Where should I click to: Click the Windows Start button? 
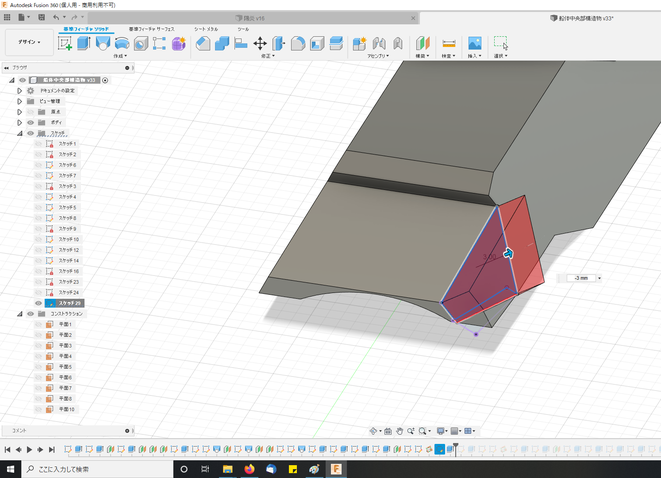coord(10,469)
